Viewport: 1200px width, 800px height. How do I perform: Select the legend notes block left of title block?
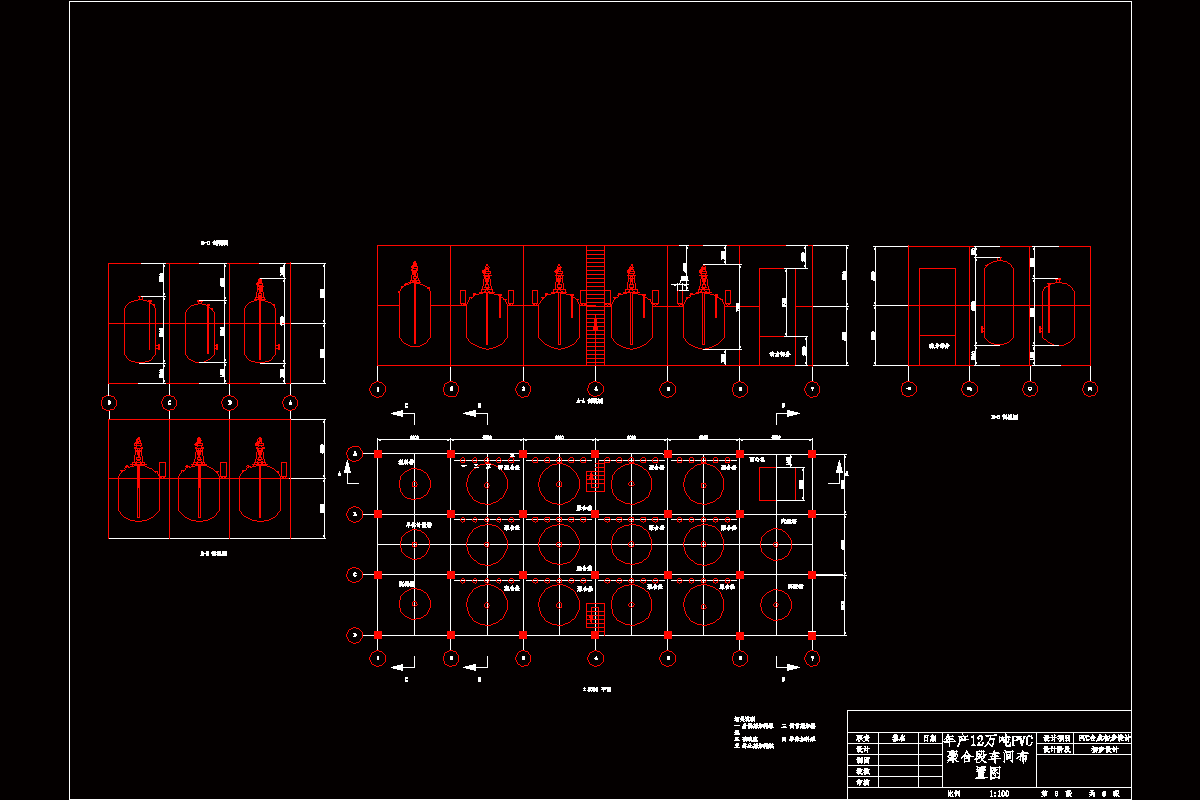point(776,732)
